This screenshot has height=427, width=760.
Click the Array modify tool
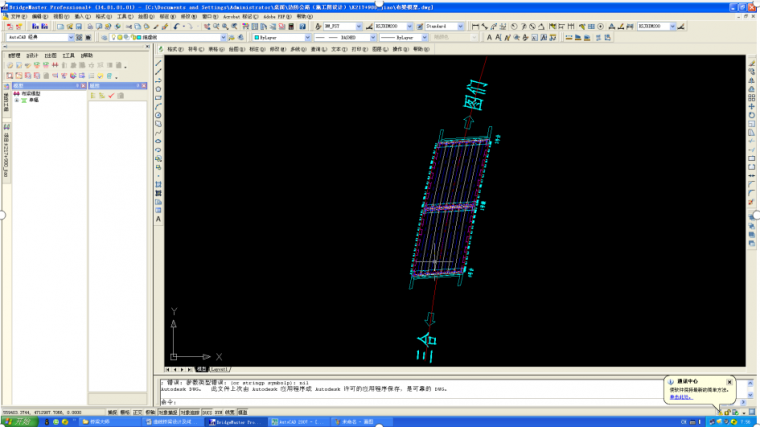[x=752, y=98]
